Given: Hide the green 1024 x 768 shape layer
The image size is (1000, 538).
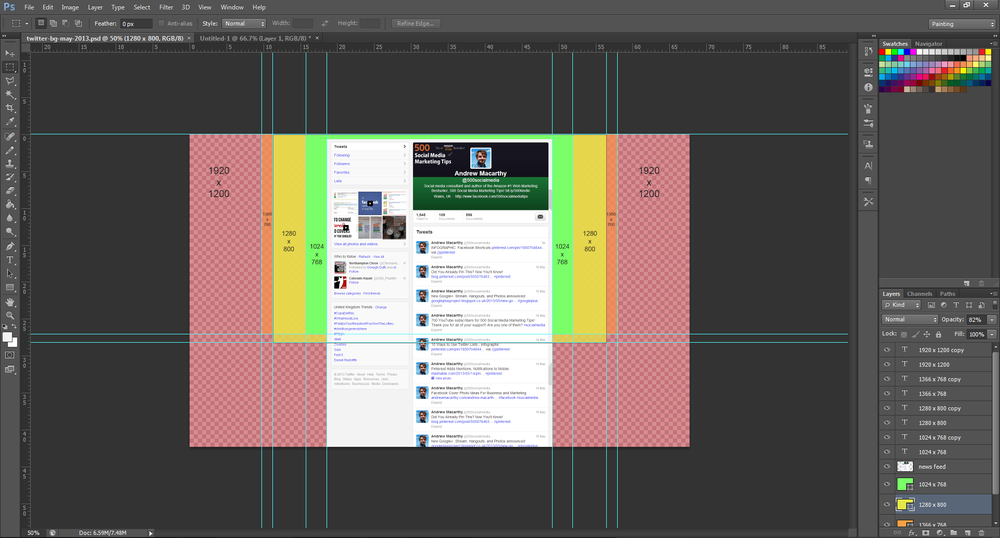Looking at the screenshot, I should [x=886, y=484].
